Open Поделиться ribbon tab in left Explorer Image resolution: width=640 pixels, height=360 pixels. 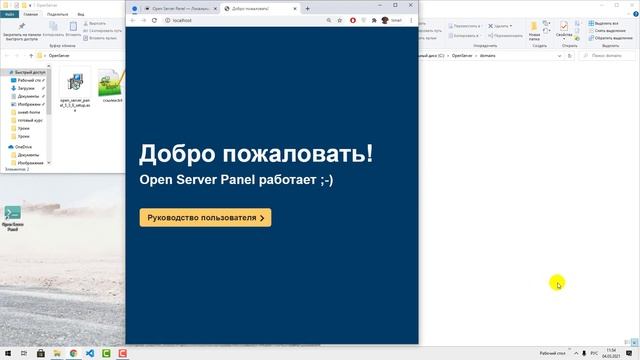tap(58, 14)
